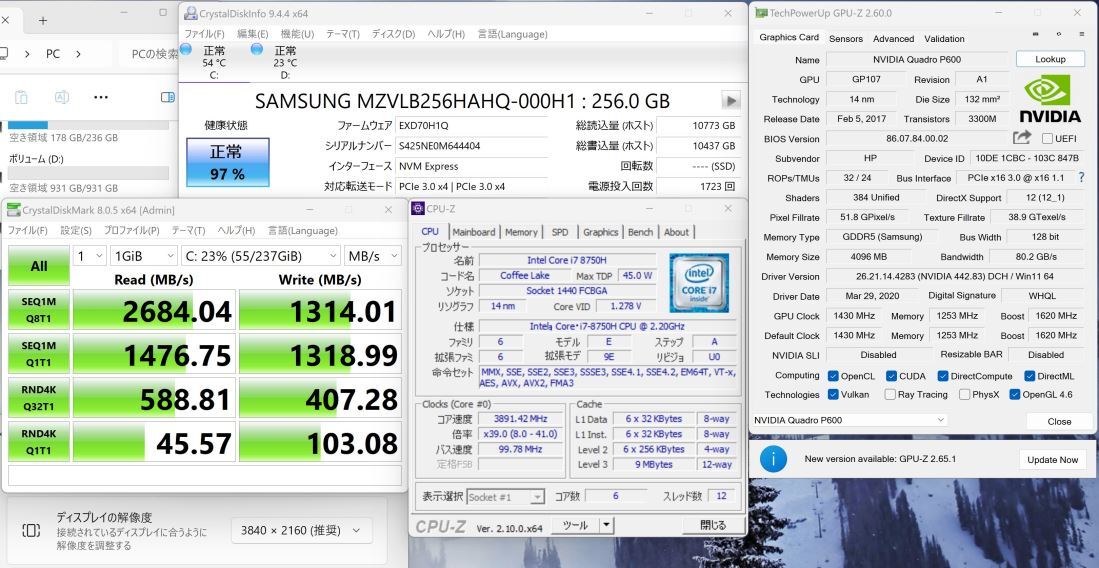1099x568 pixels.
Task: Toggle the CUDA checkbox in GPU-Z
Action: point(892,376)
